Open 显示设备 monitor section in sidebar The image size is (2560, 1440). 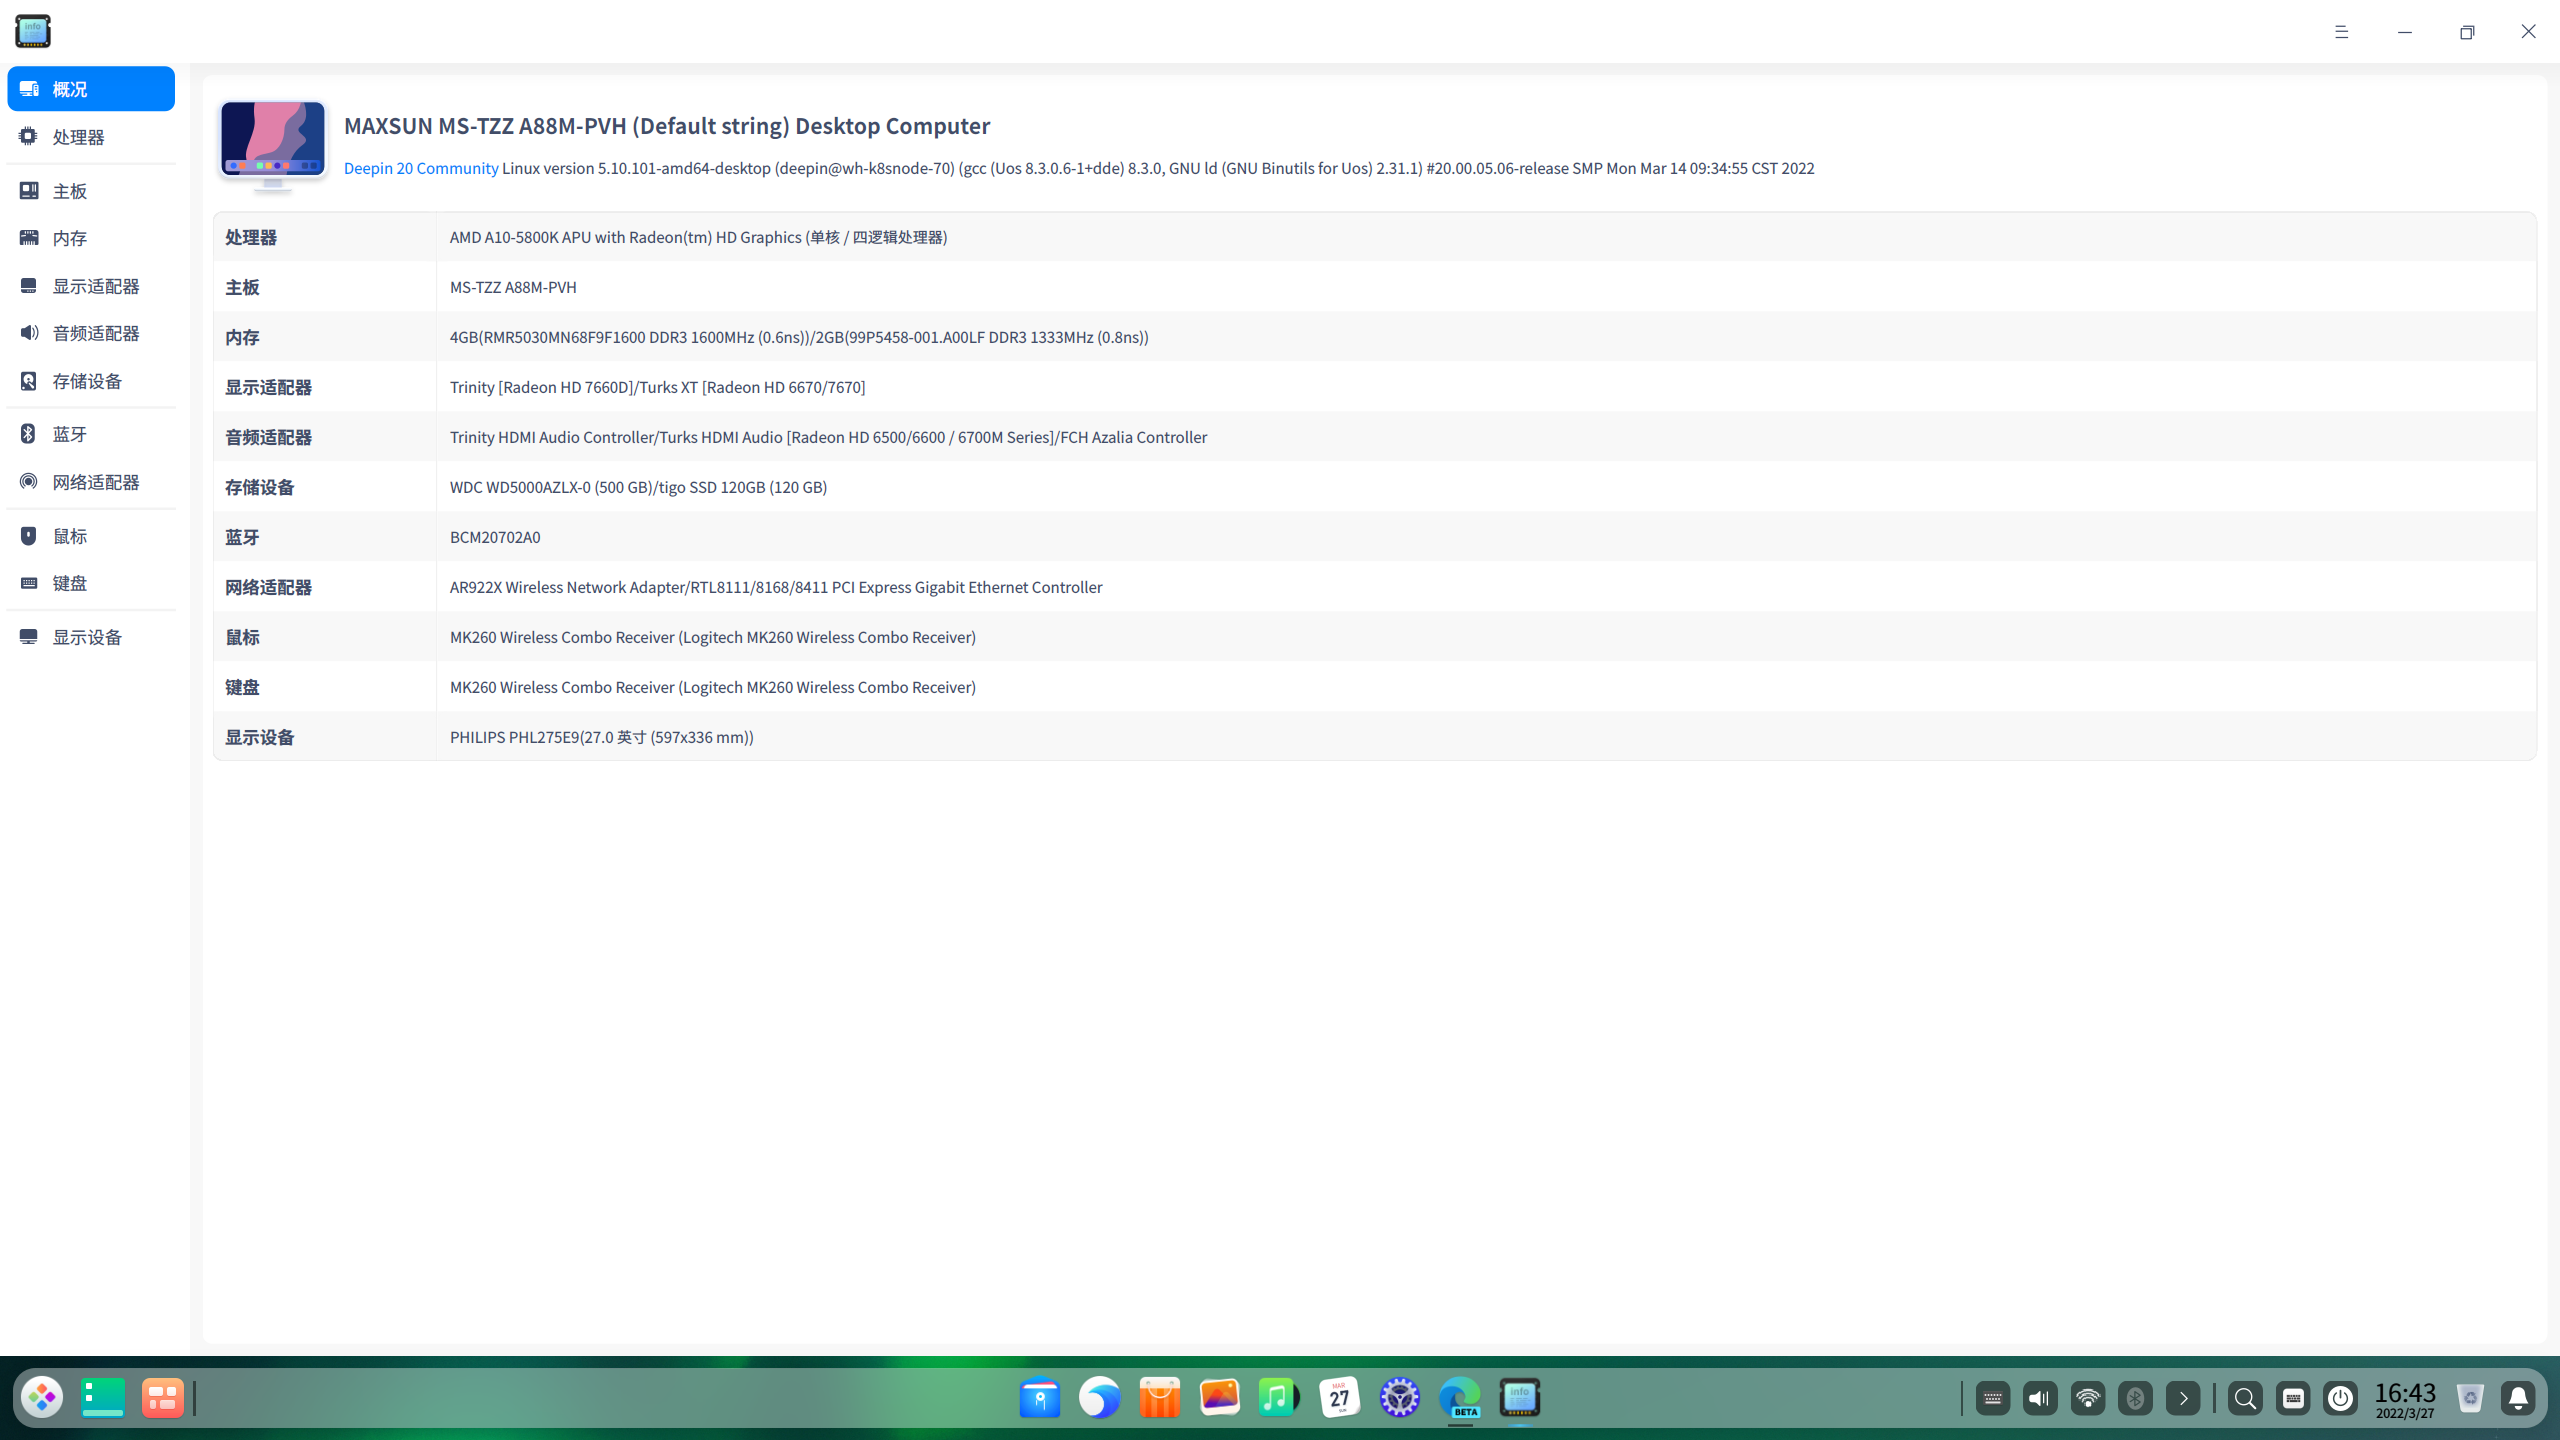point(87,637)
